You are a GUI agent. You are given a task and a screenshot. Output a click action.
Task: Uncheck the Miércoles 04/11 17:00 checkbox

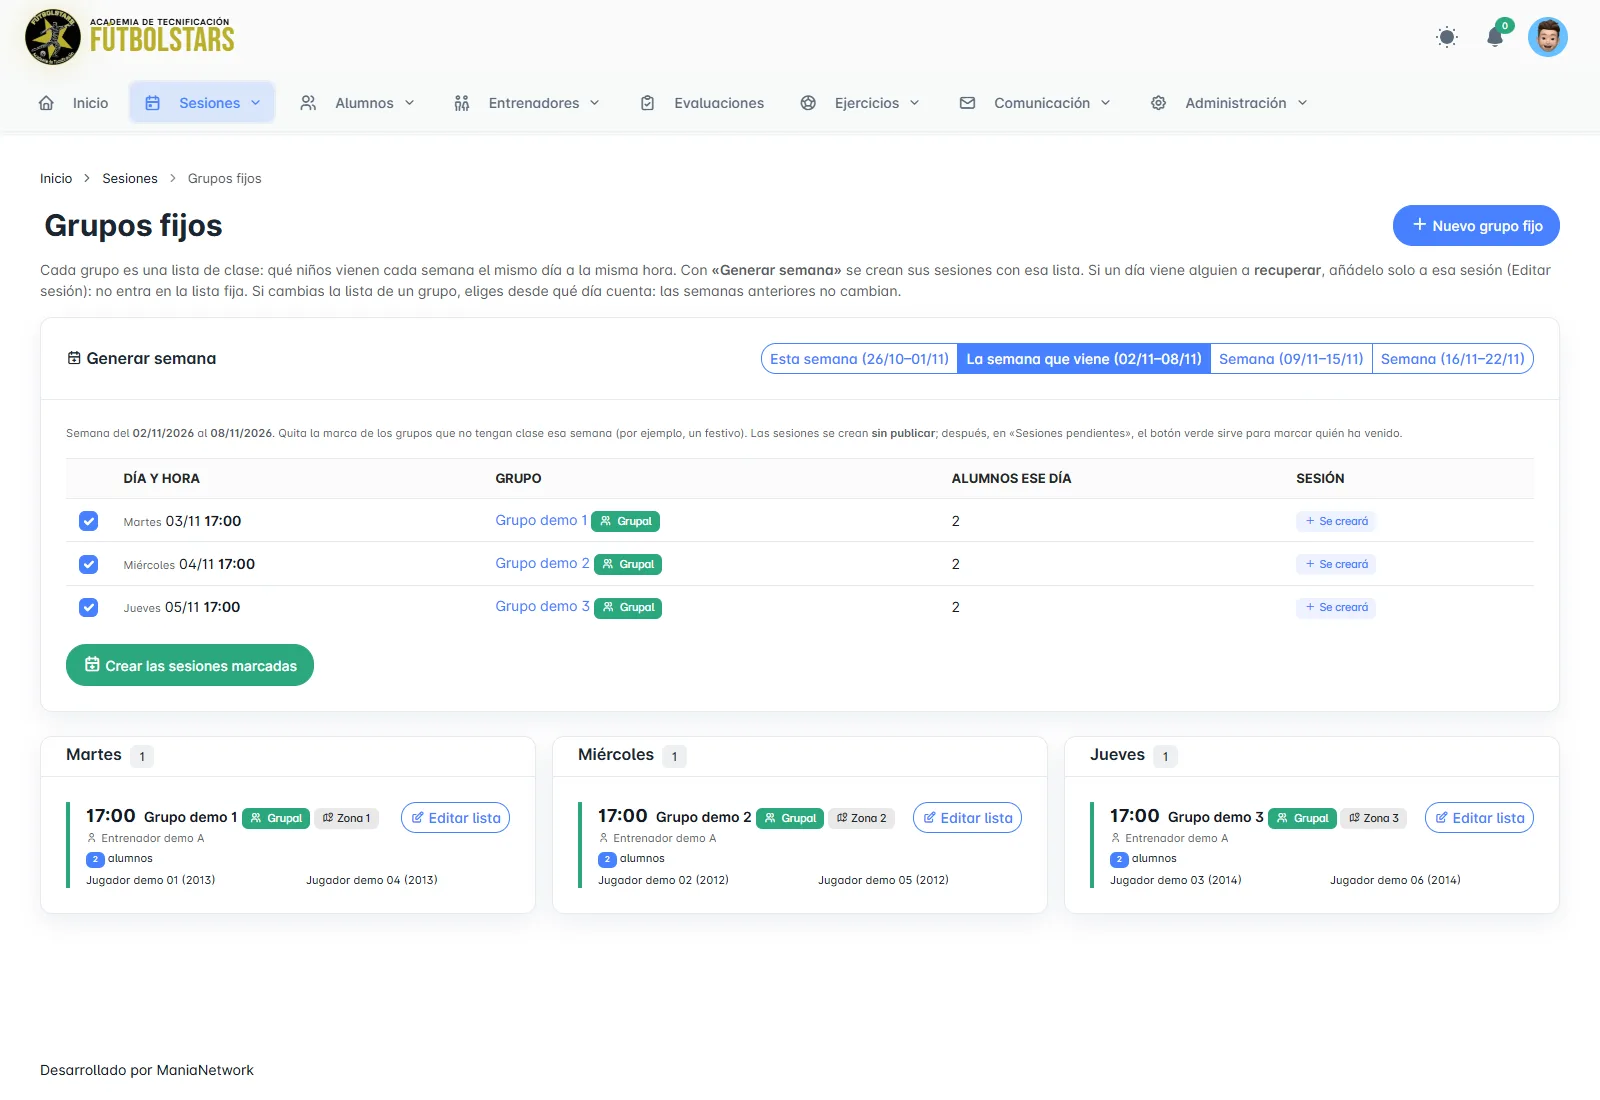89,564
